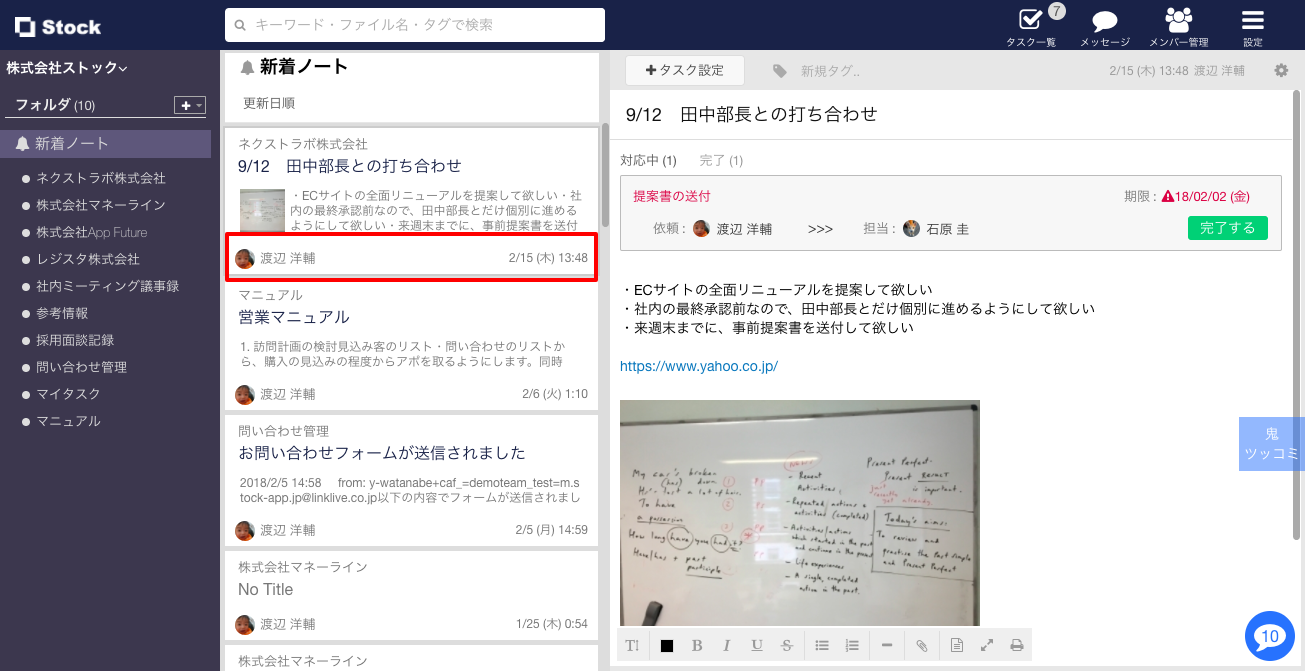Open the chat bubble with 10 badge
Image resolution: width=1305 pixels, height=671 pixels.
(1269, 636)
